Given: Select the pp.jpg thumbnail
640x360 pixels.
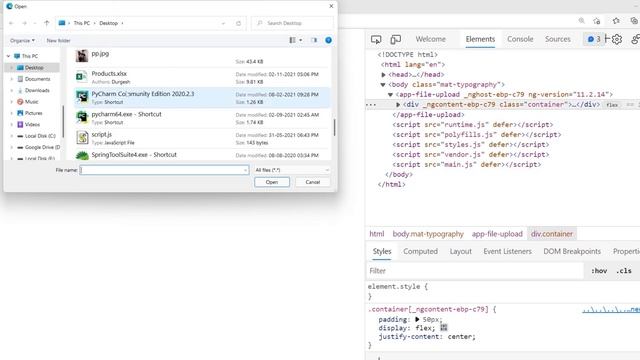Looking at the screenshot, I should pos(82,56).
